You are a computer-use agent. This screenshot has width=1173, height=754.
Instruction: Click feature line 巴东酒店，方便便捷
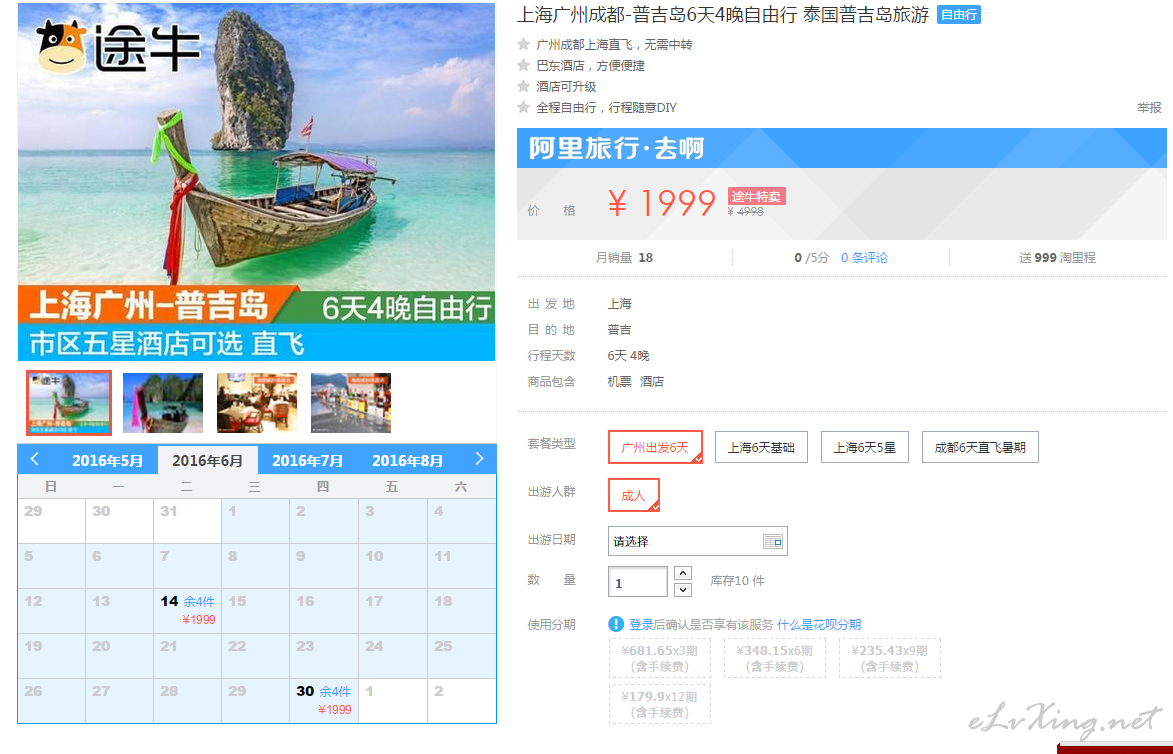click(590, 66)
